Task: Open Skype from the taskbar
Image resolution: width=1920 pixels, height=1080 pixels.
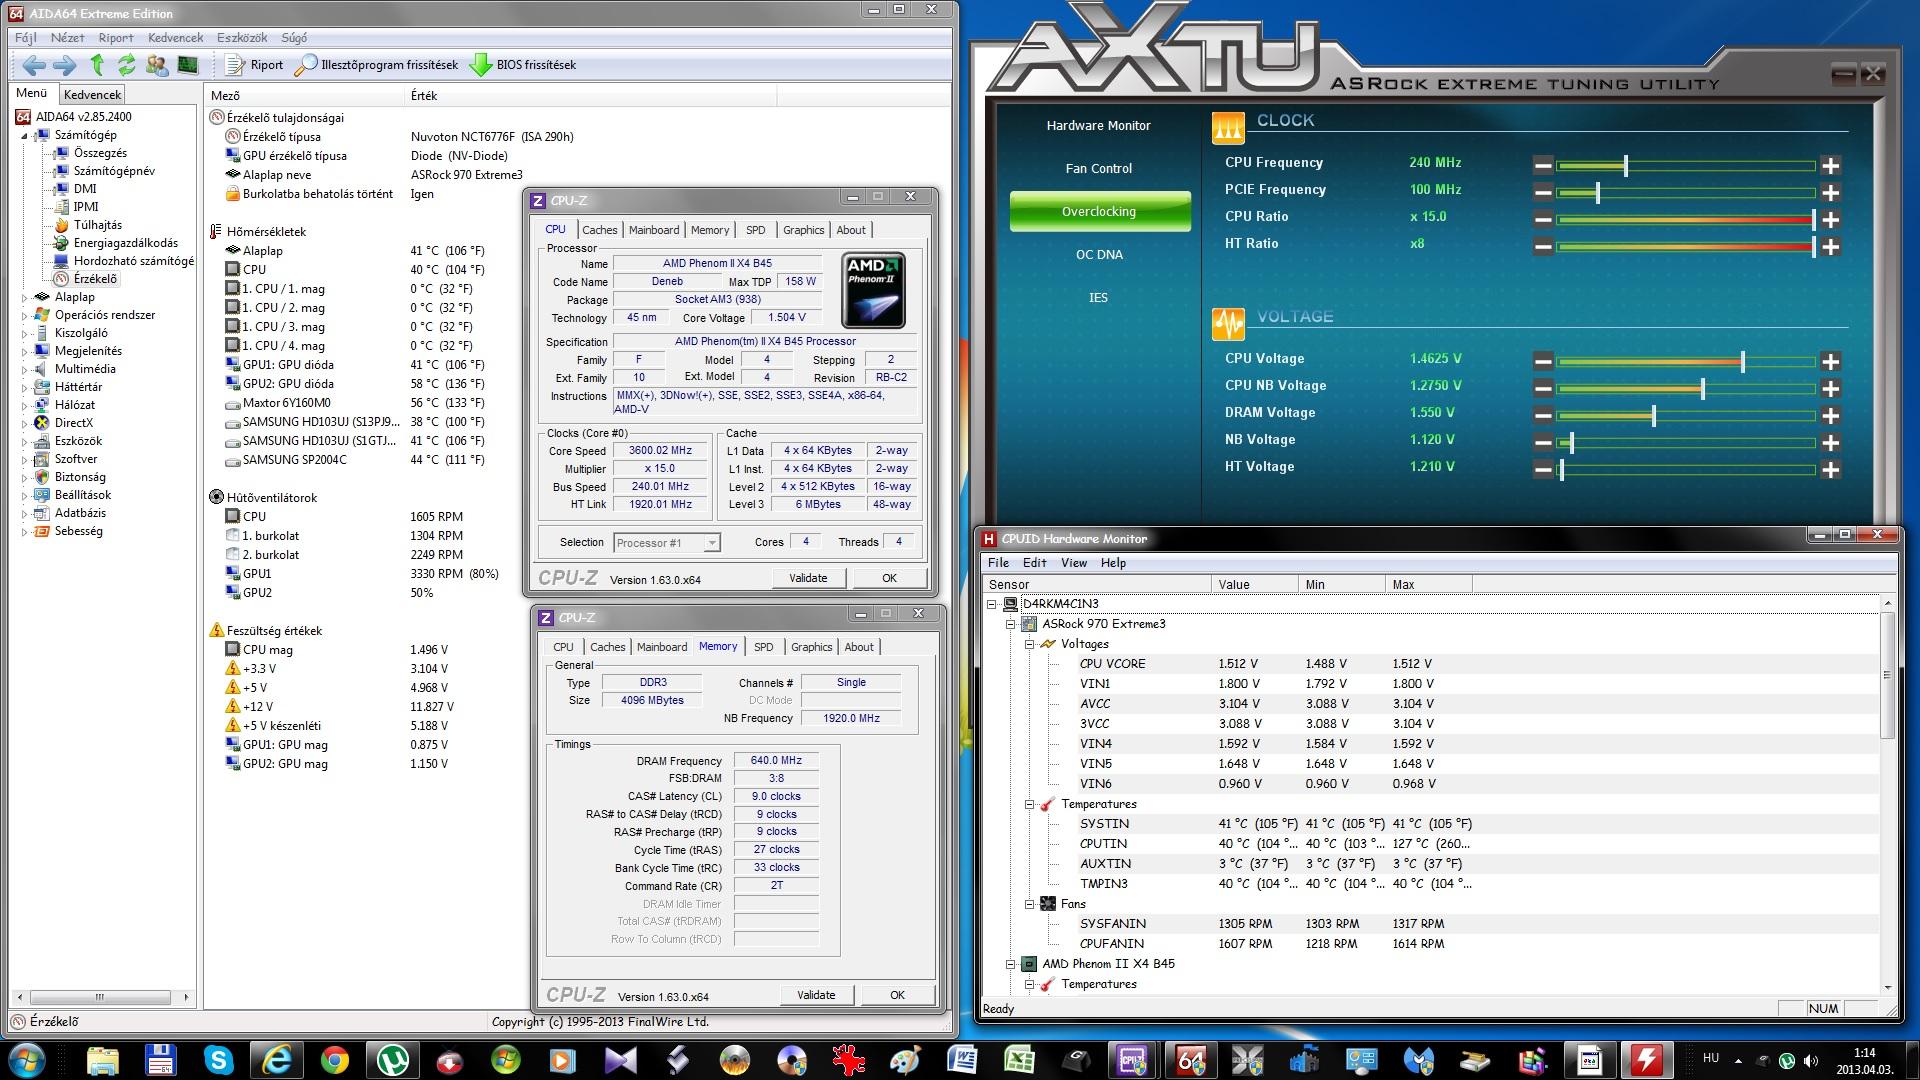Action: (218, 1060)
